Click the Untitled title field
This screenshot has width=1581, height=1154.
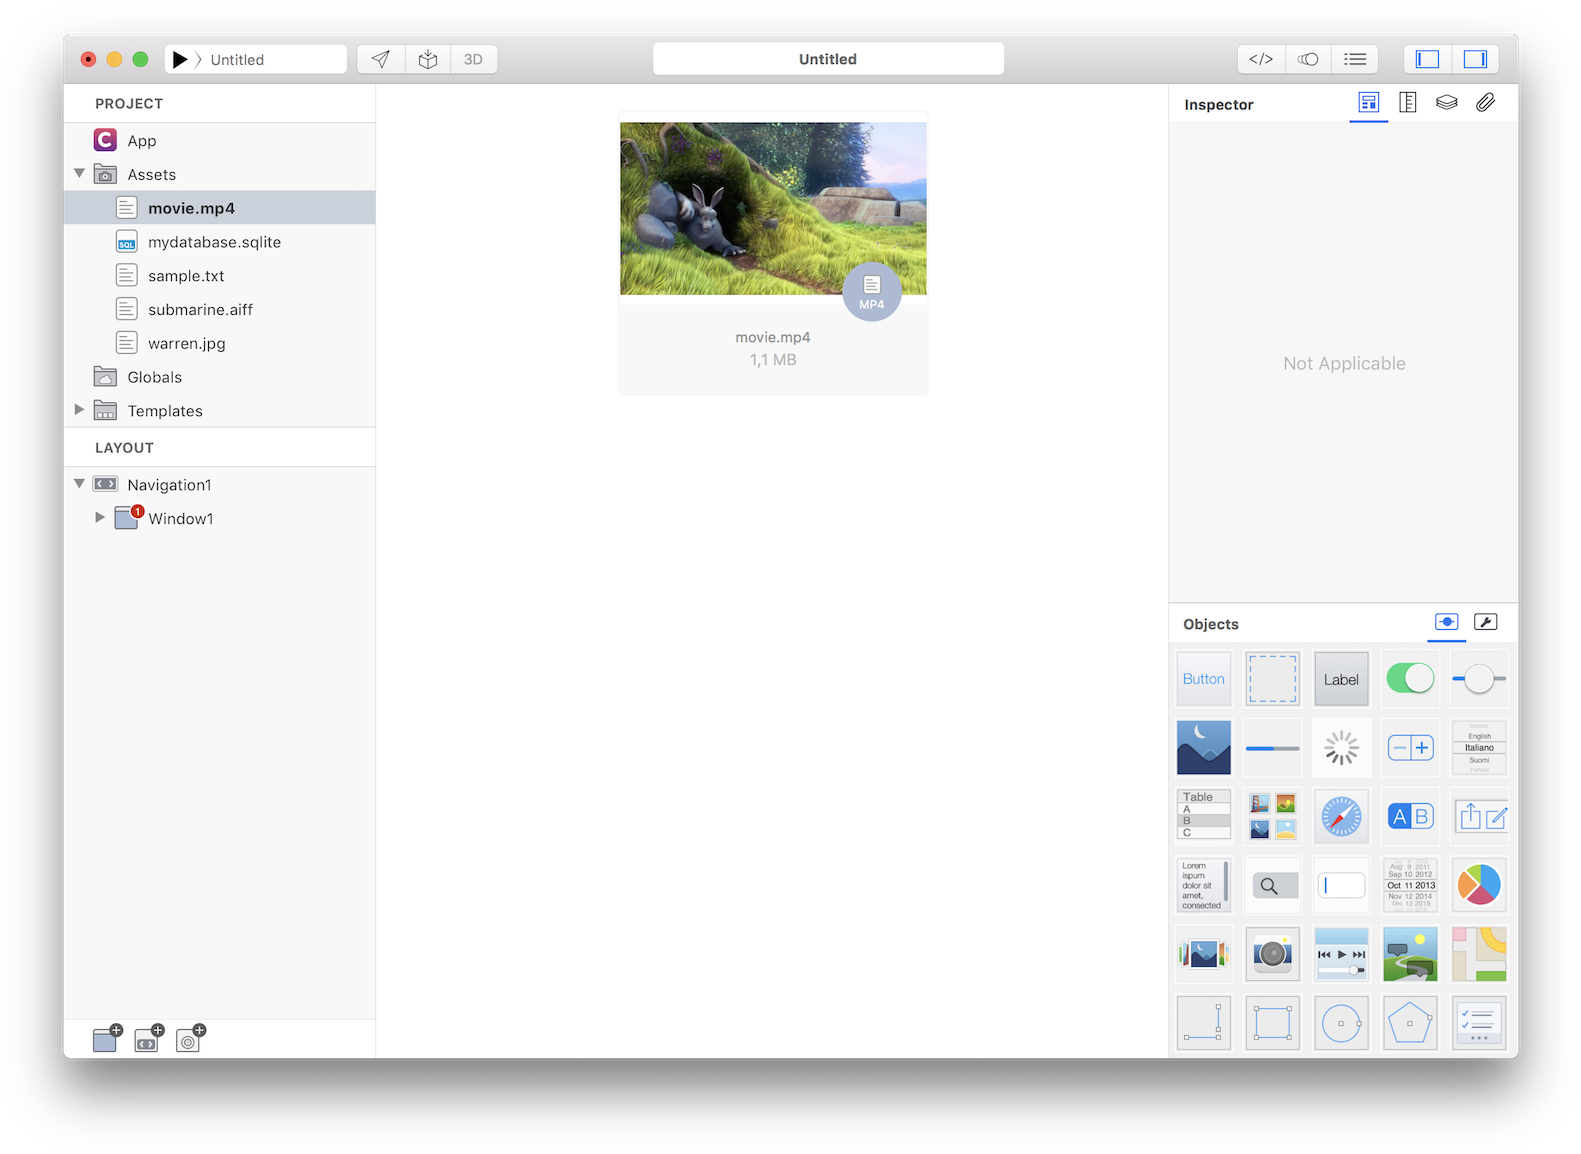[x=828, y=59]
